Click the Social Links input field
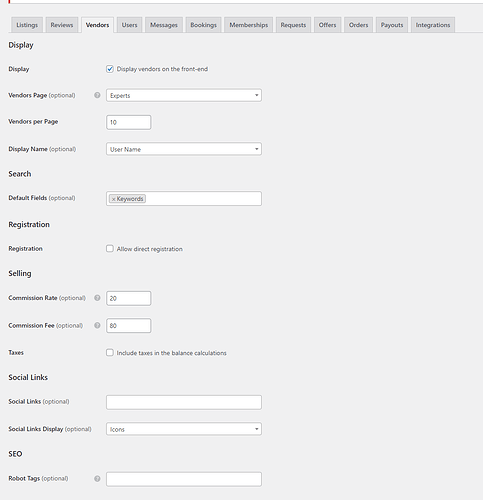The image size is (483, 500). click(x=184, y=402)
